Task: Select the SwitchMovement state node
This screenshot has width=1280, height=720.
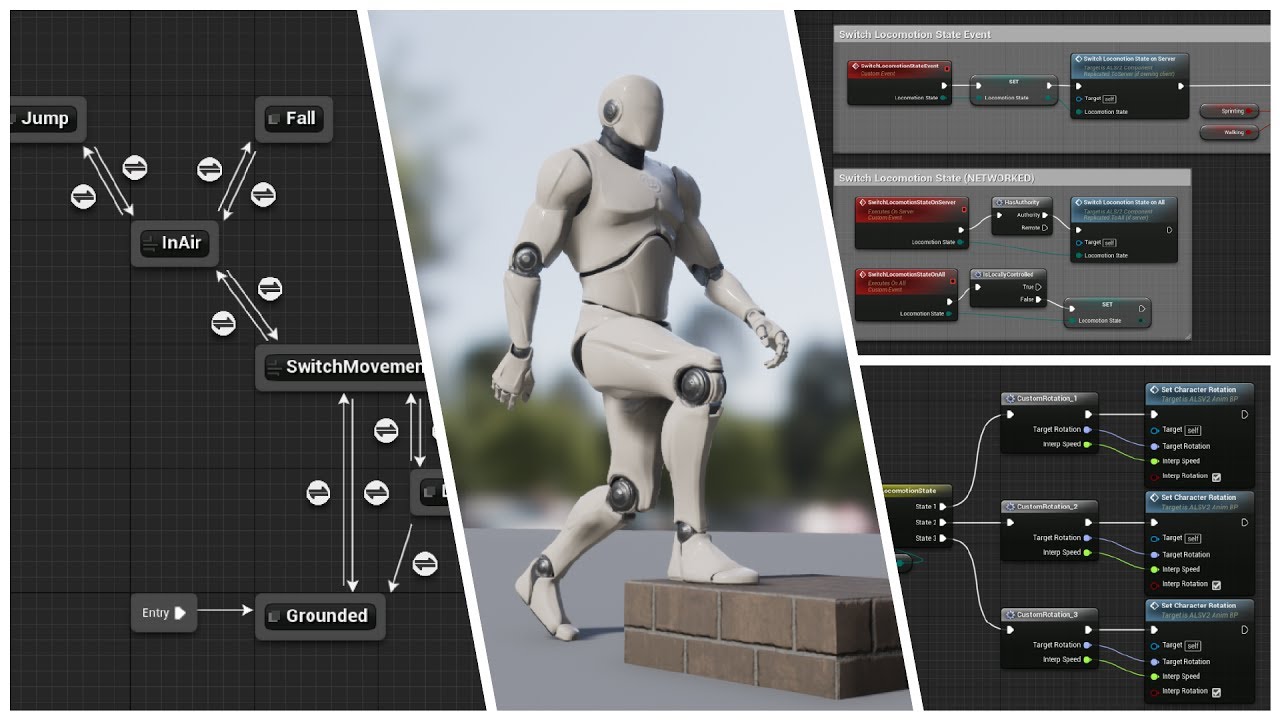Action: pyautogui.click(x=342, y=367)
